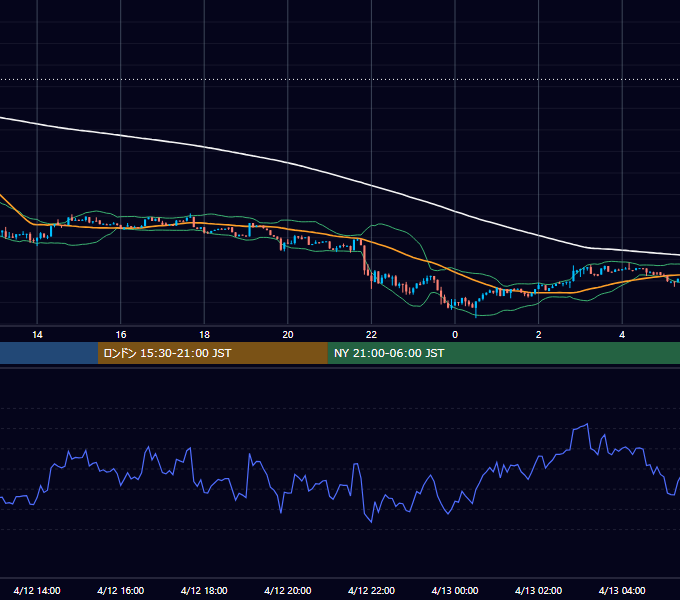Click the '16' hour label on price chart axis
This screenshot has width=680, height=600.
(x=121, y=335)
